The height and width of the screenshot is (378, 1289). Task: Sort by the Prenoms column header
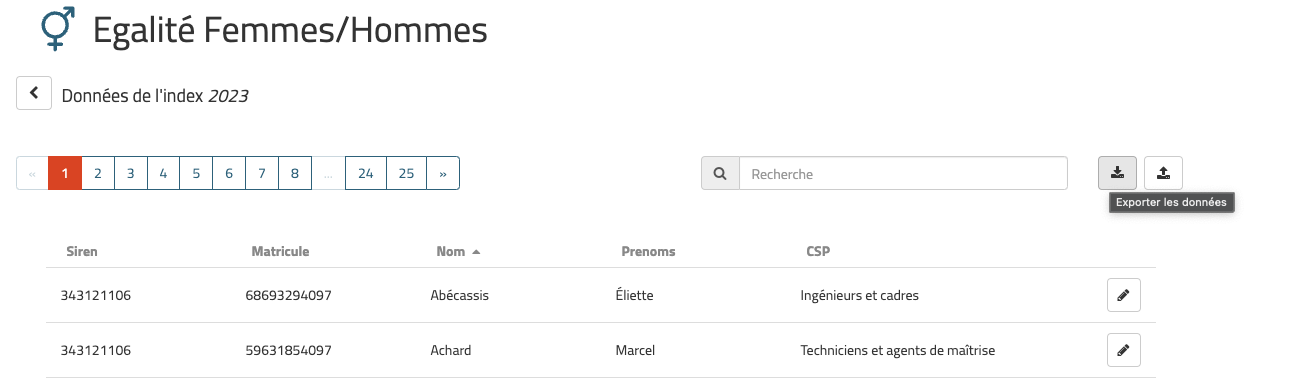click(x=648, y=251)
